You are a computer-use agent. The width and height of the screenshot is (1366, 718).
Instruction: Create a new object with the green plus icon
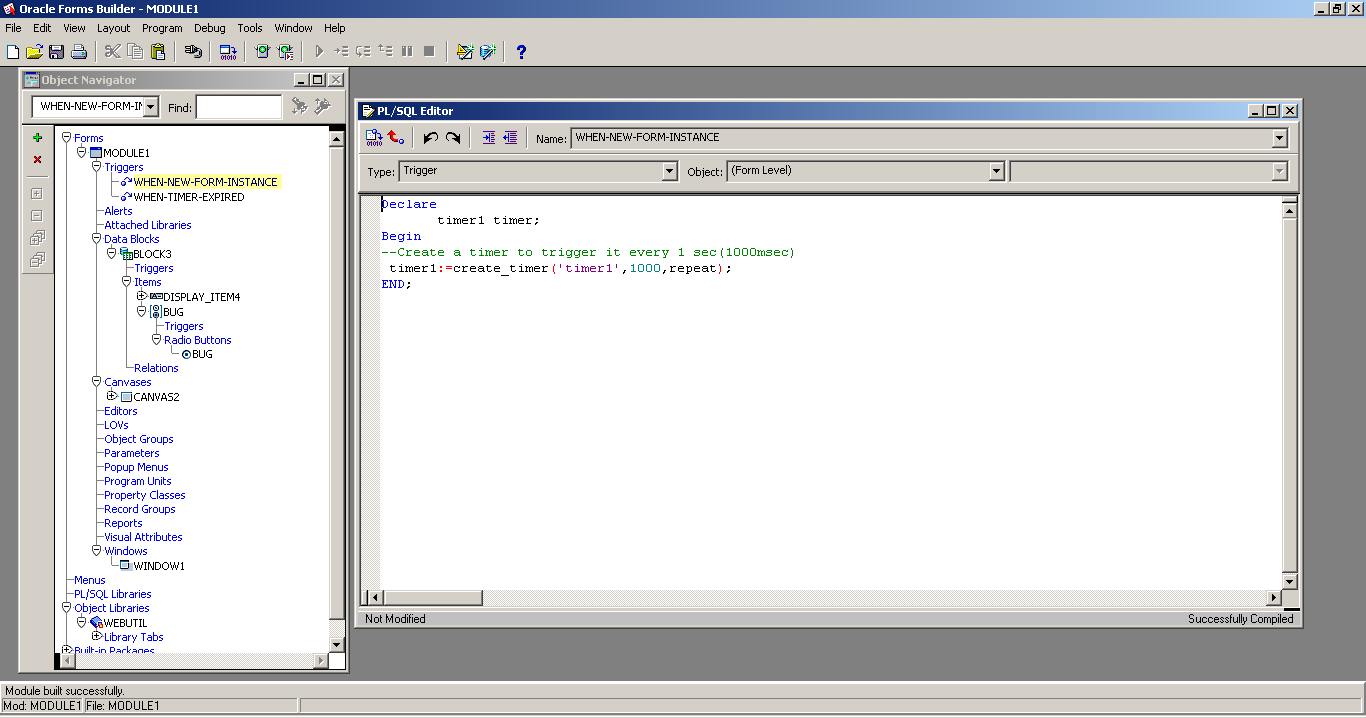37,137
